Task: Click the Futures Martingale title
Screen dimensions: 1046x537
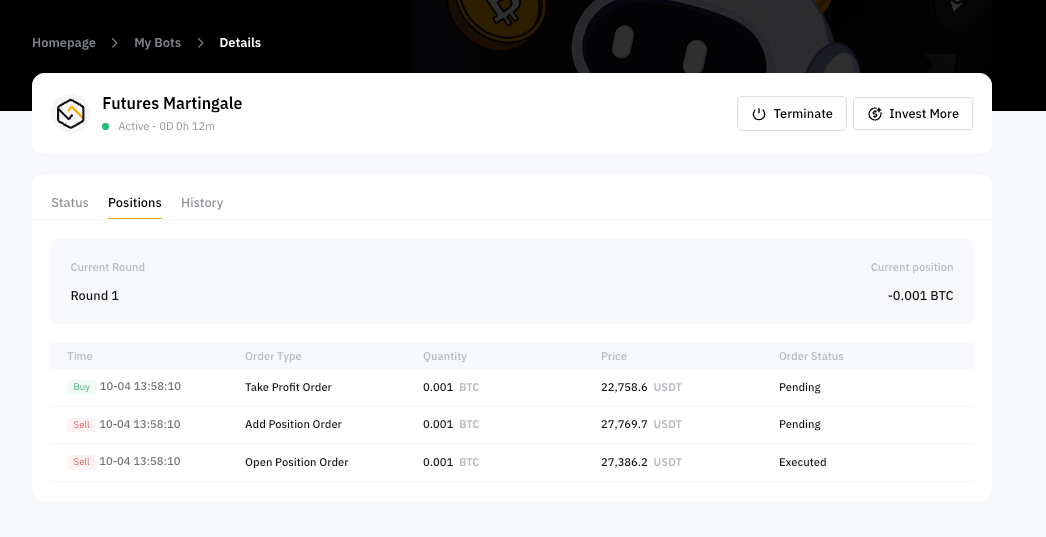Action: pyautogui.click(x=172, y=103)
